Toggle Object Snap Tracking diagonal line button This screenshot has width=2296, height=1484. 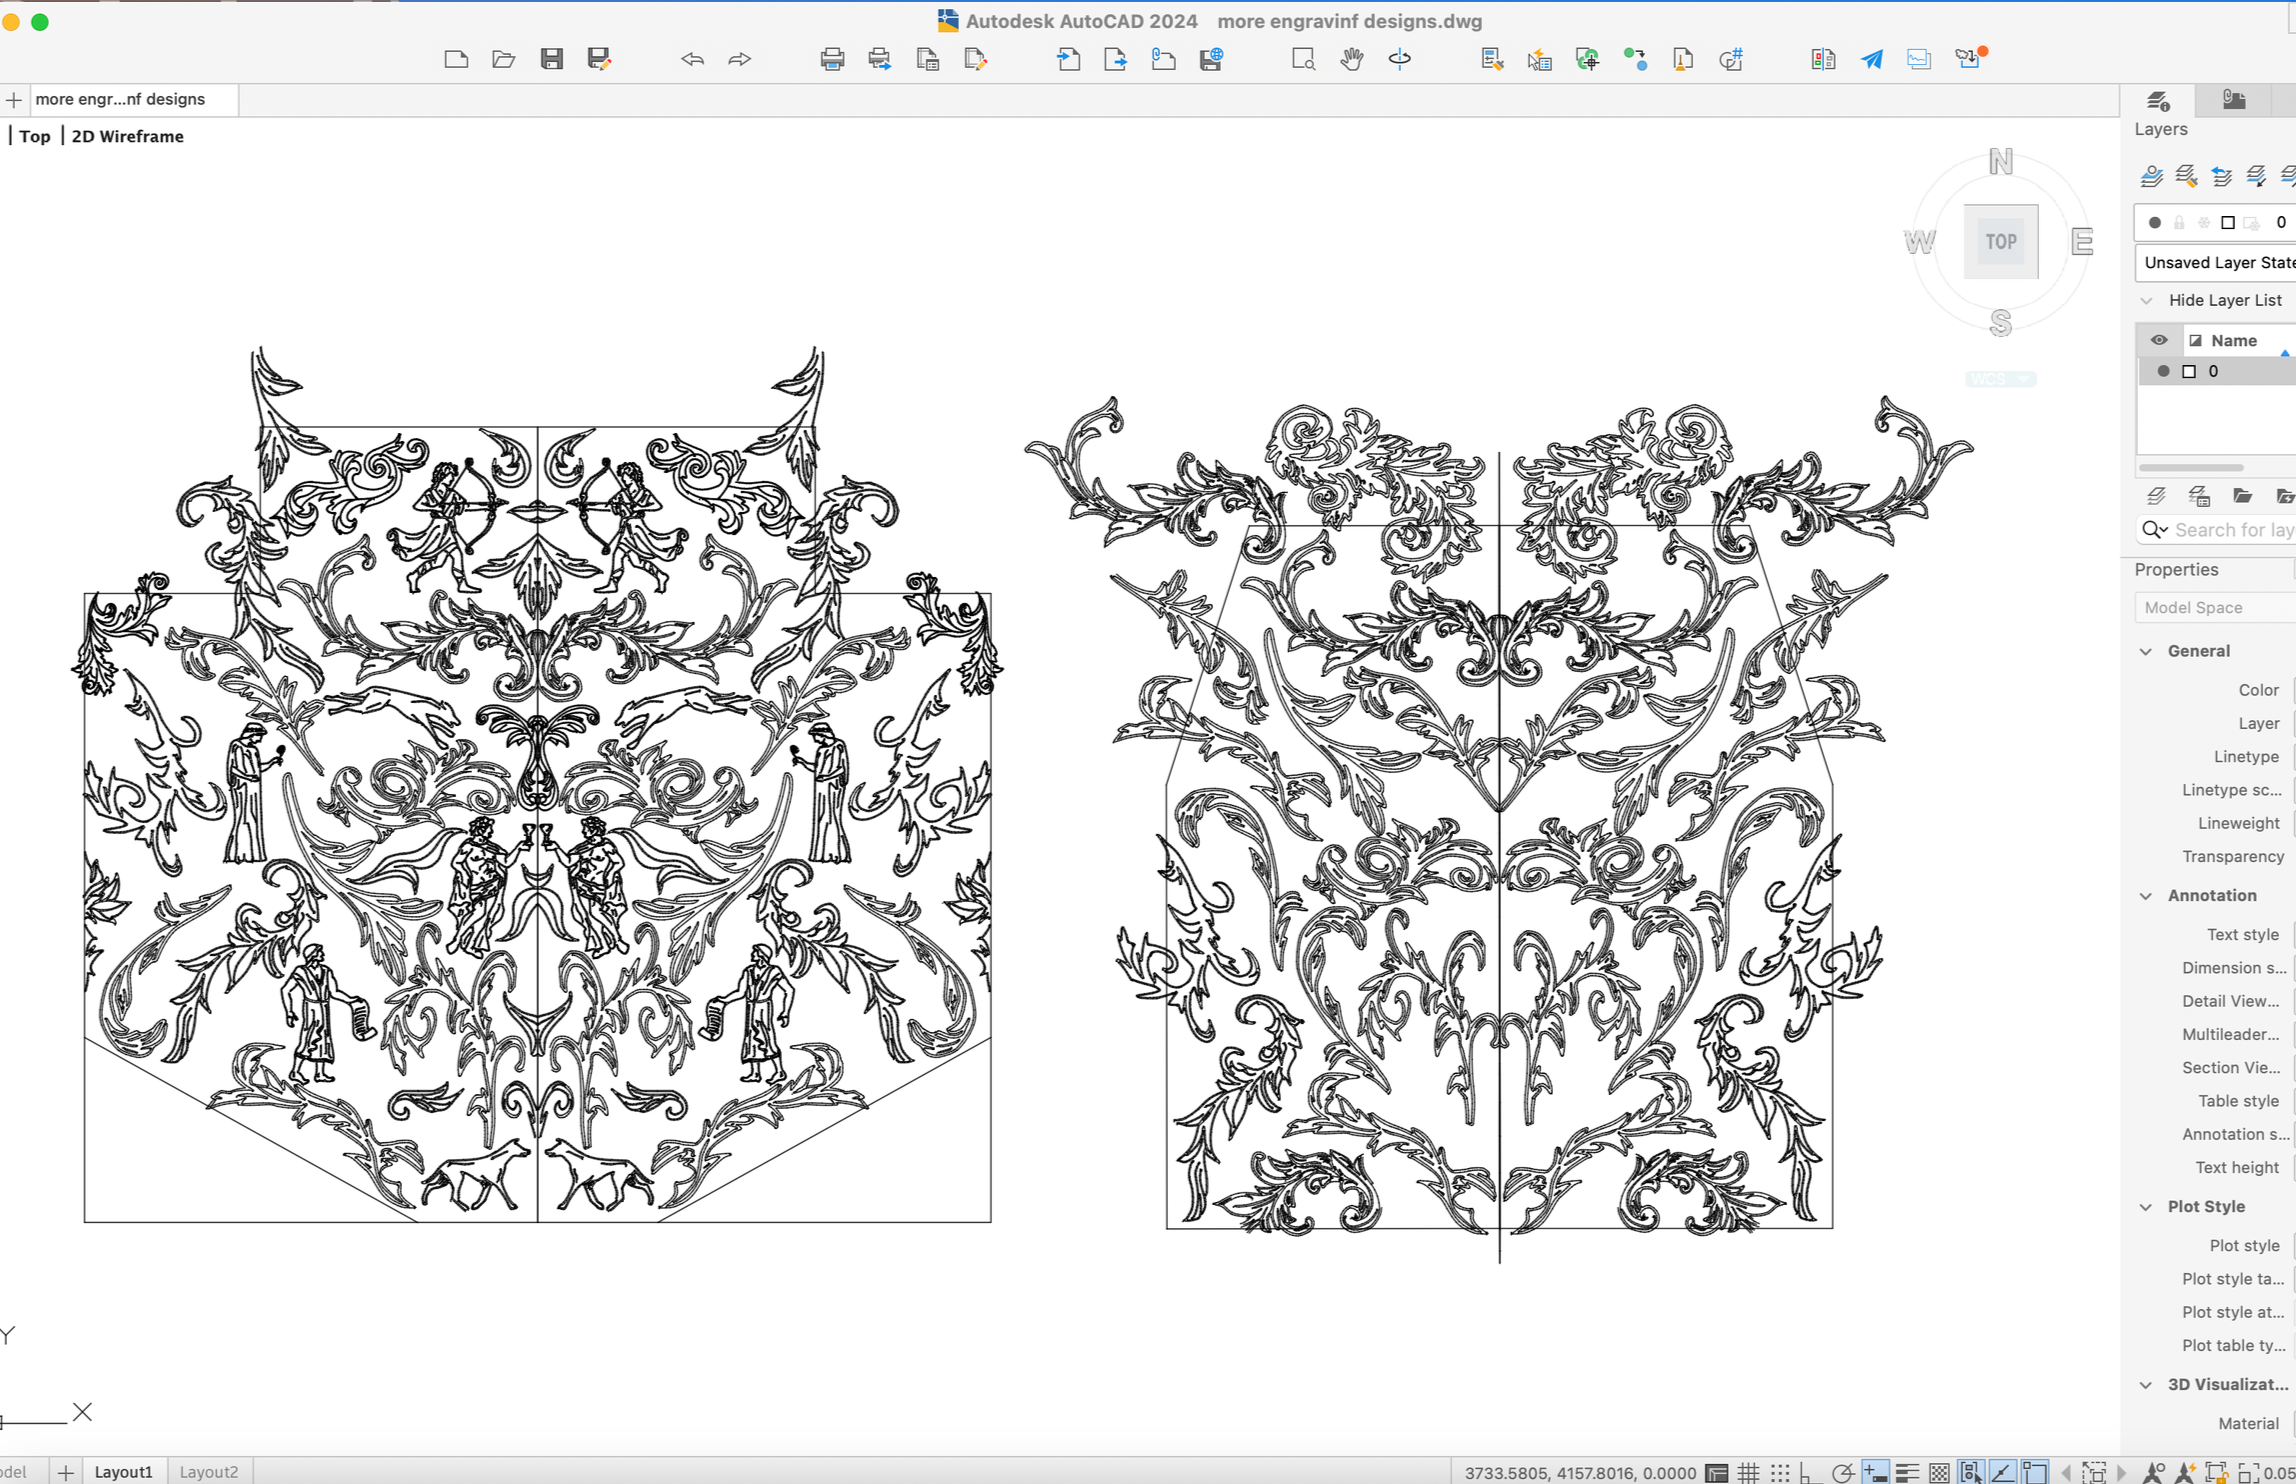tap(2002, 1472)
